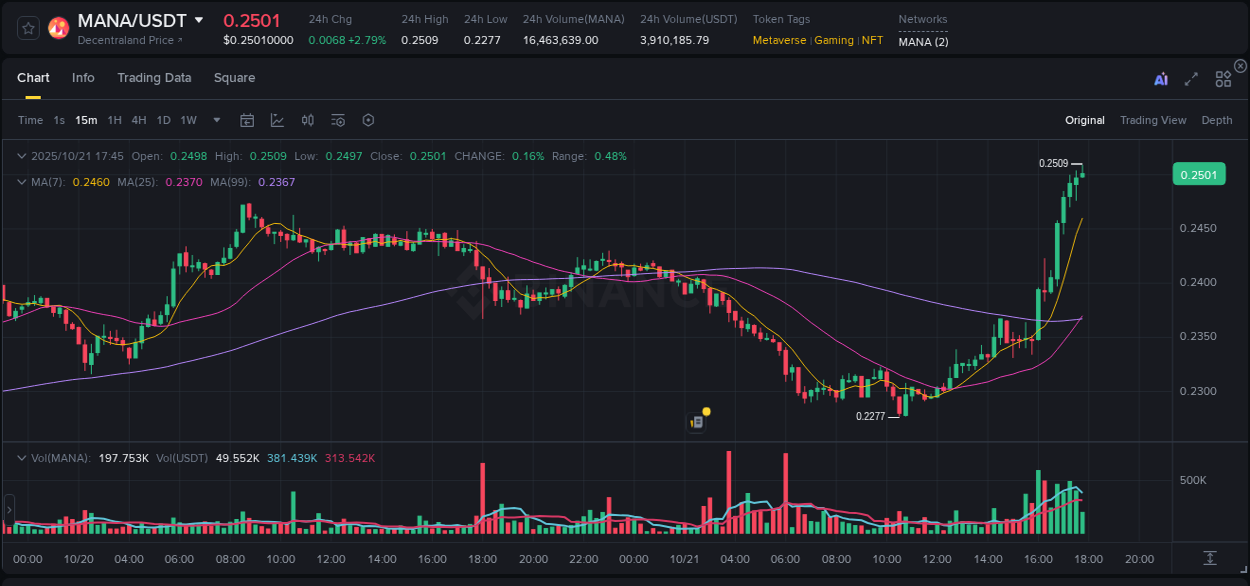Viewport: 1250px width, 586px height.
Task: Toggle the favorite star for MANA/USDT
Action: 27,27
